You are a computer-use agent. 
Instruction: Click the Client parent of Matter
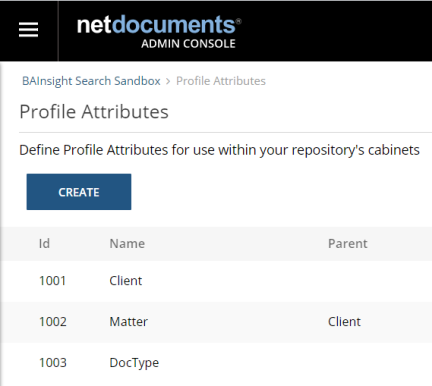pyautogui.click(x=344, y=322)
